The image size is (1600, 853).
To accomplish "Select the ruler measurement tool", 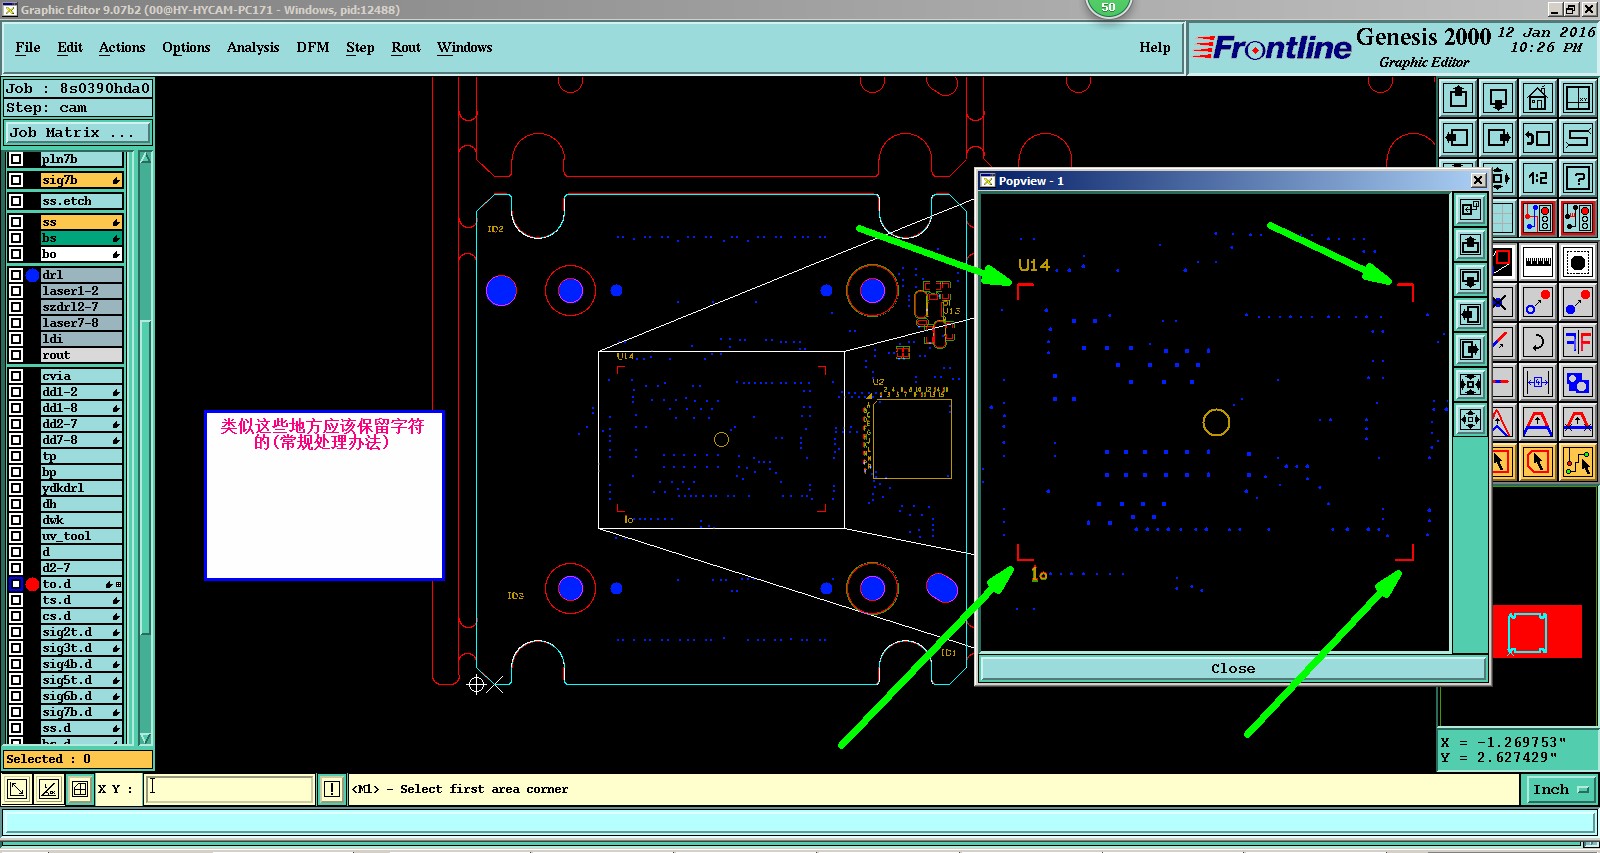I will click(1538, 262).
